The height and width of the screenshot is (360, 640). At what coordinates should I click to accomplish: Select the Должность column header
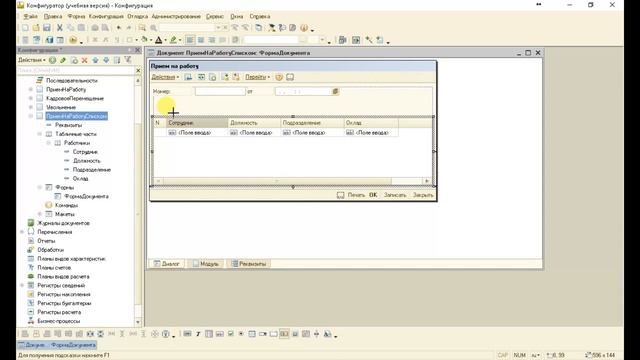[254, 123]
